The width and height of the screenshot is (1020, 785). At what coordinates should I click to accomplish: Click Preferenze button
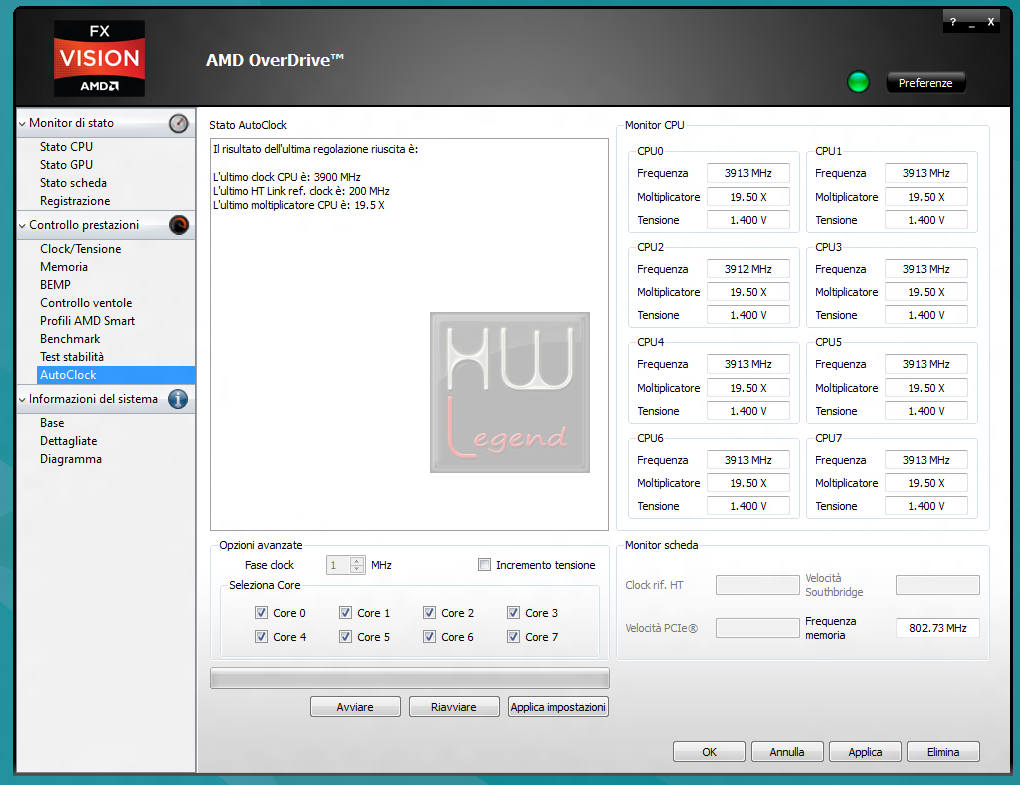(x=925, y=83)
